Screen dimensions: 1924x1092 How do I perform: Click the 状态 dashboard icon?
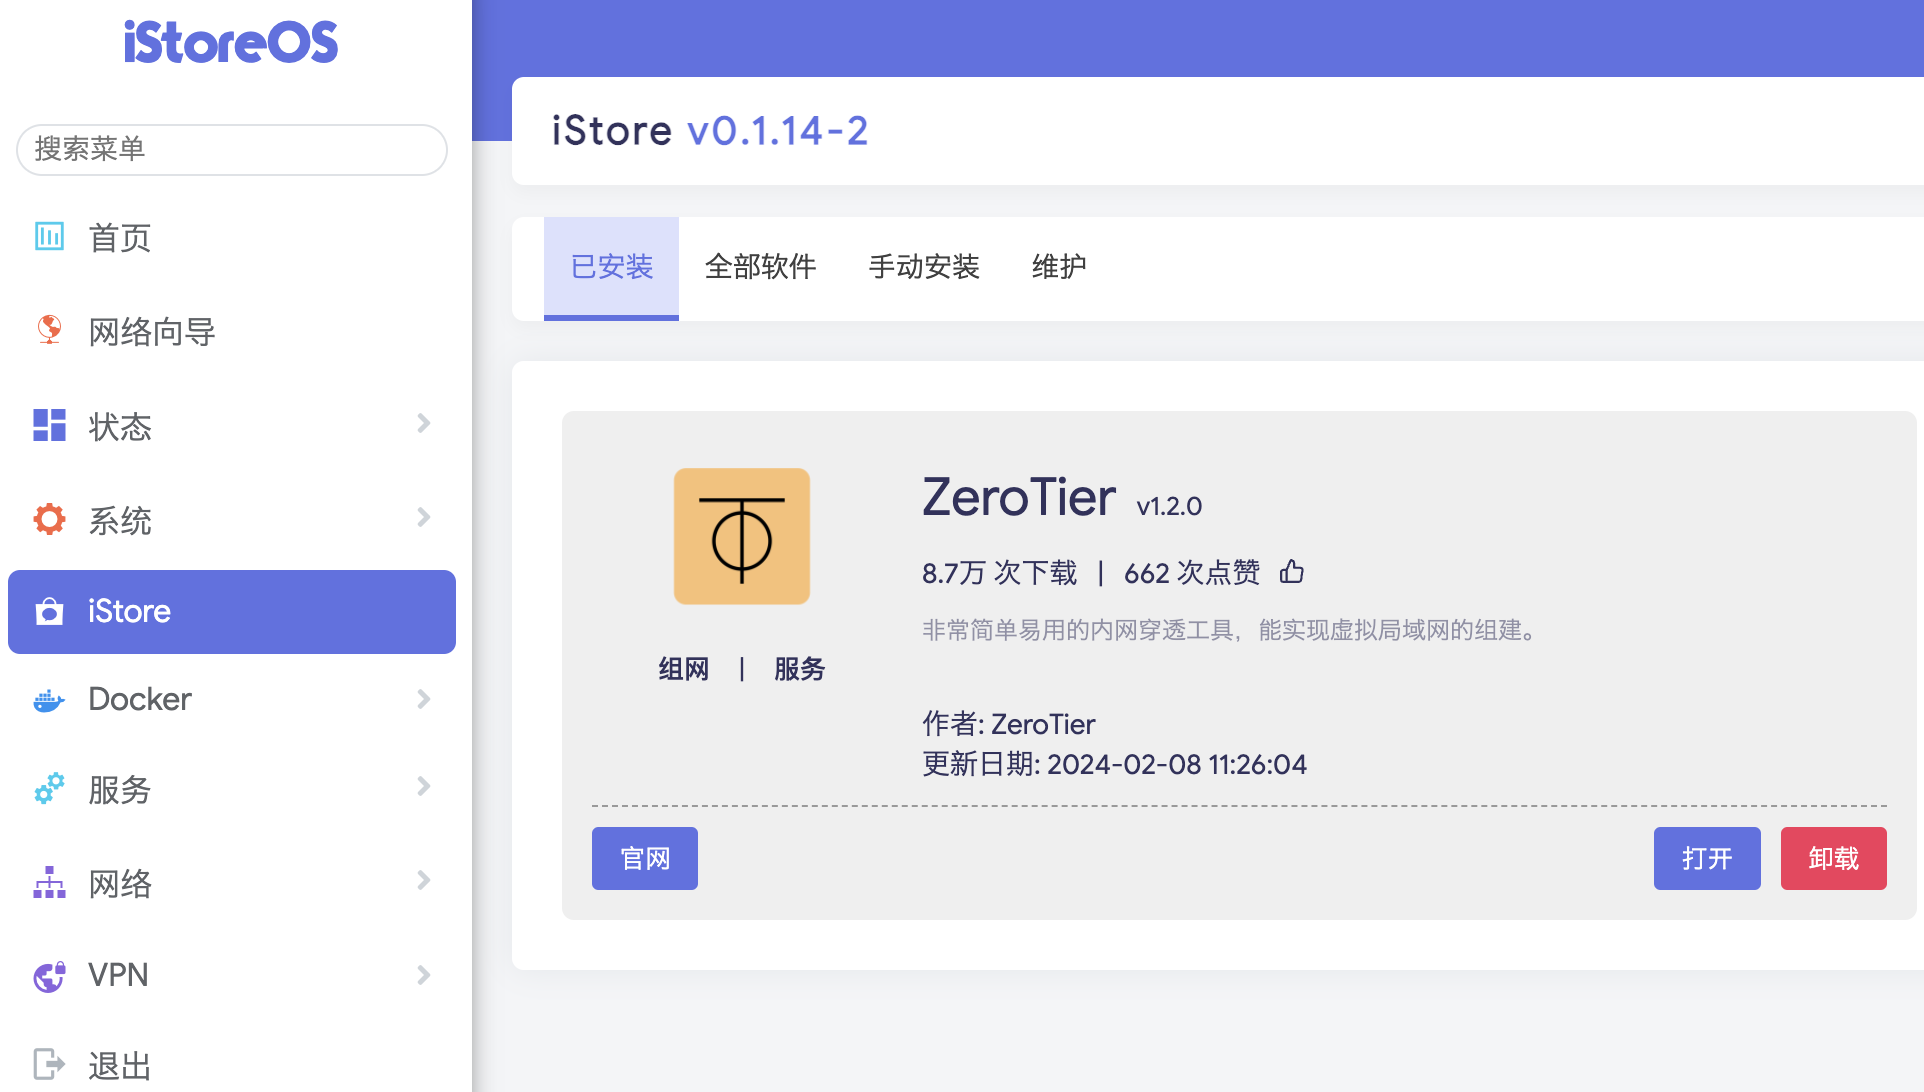pos(49,425)
